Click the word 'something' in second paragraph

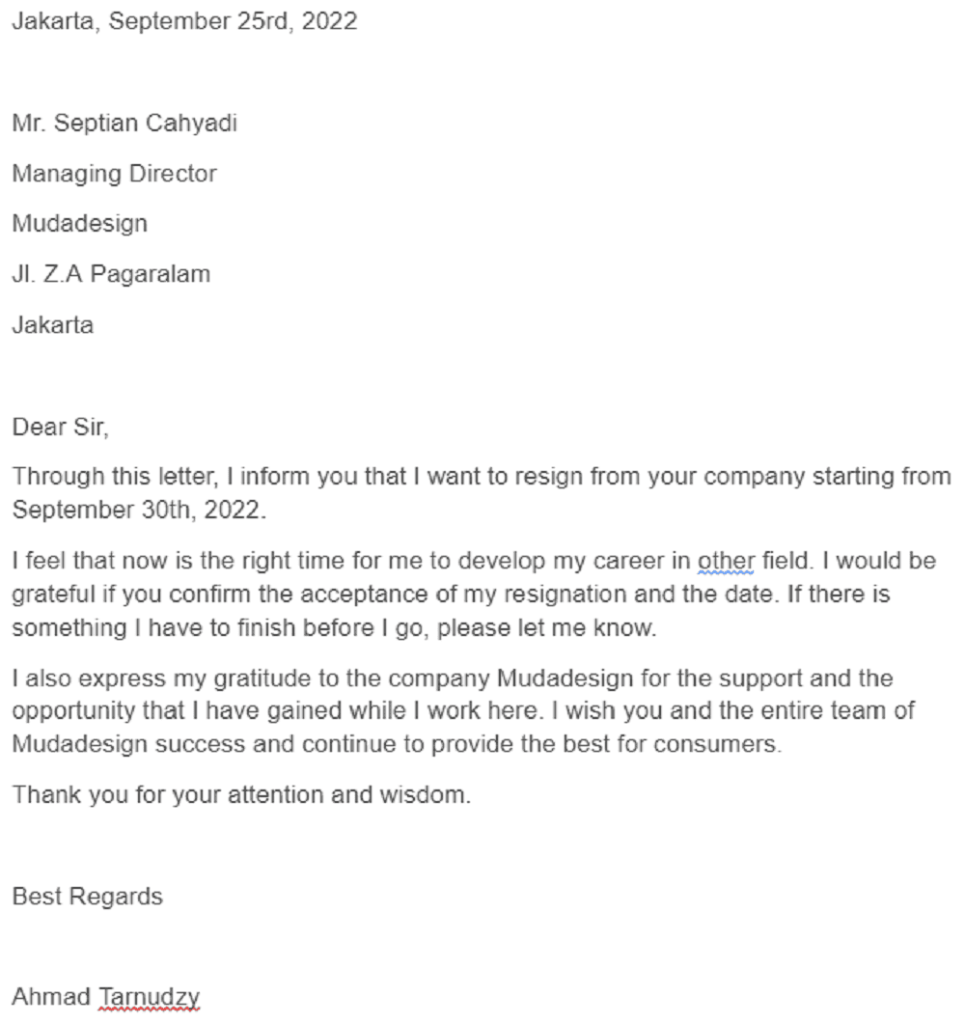69,628
